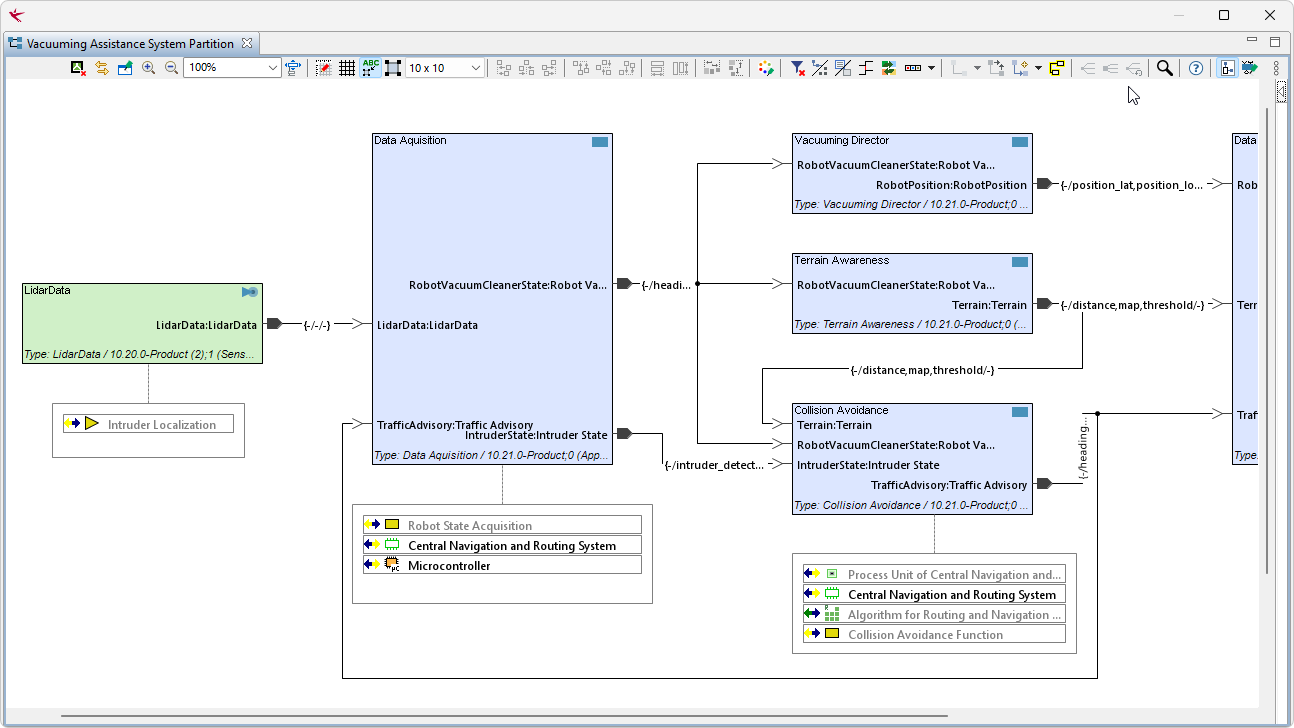The width and height of the screenshot is (1294, 728).
Task: Click the clear filter funnel icon
Action: tap(798, 68)
